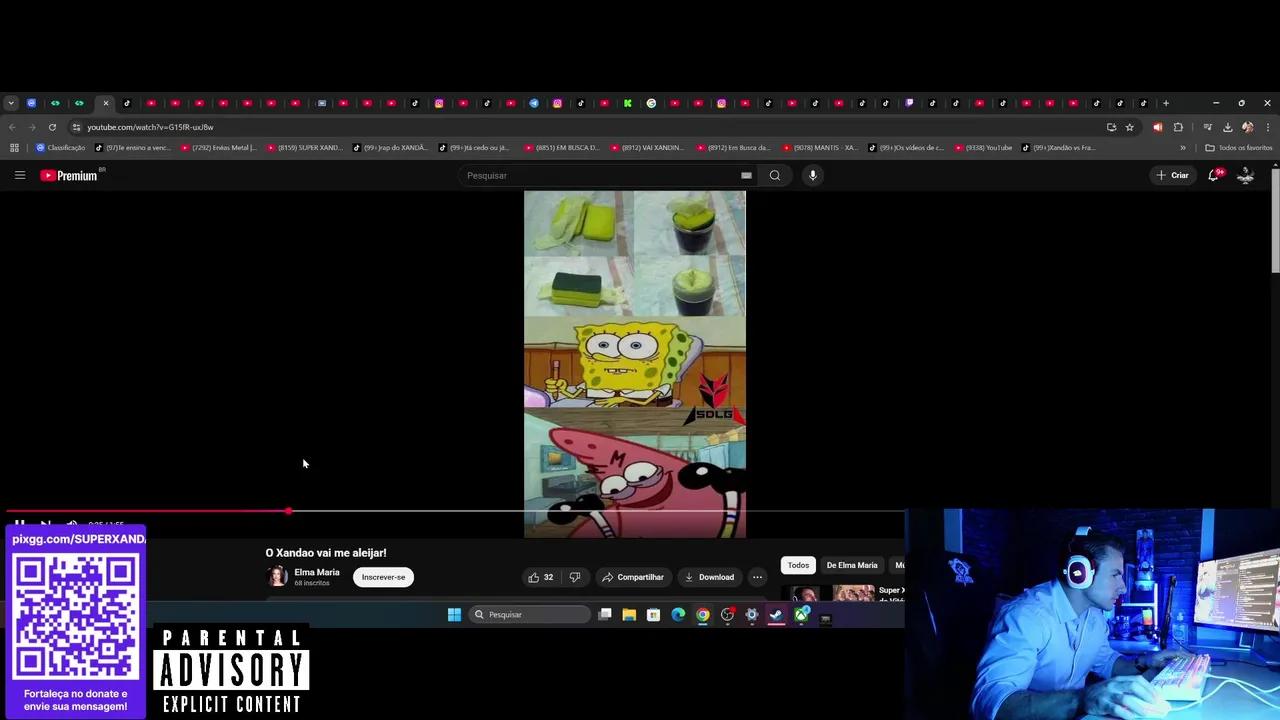Open Classificação bookmark
The width and height of the screenshot is (1280, 720).
tap(60, 147)
